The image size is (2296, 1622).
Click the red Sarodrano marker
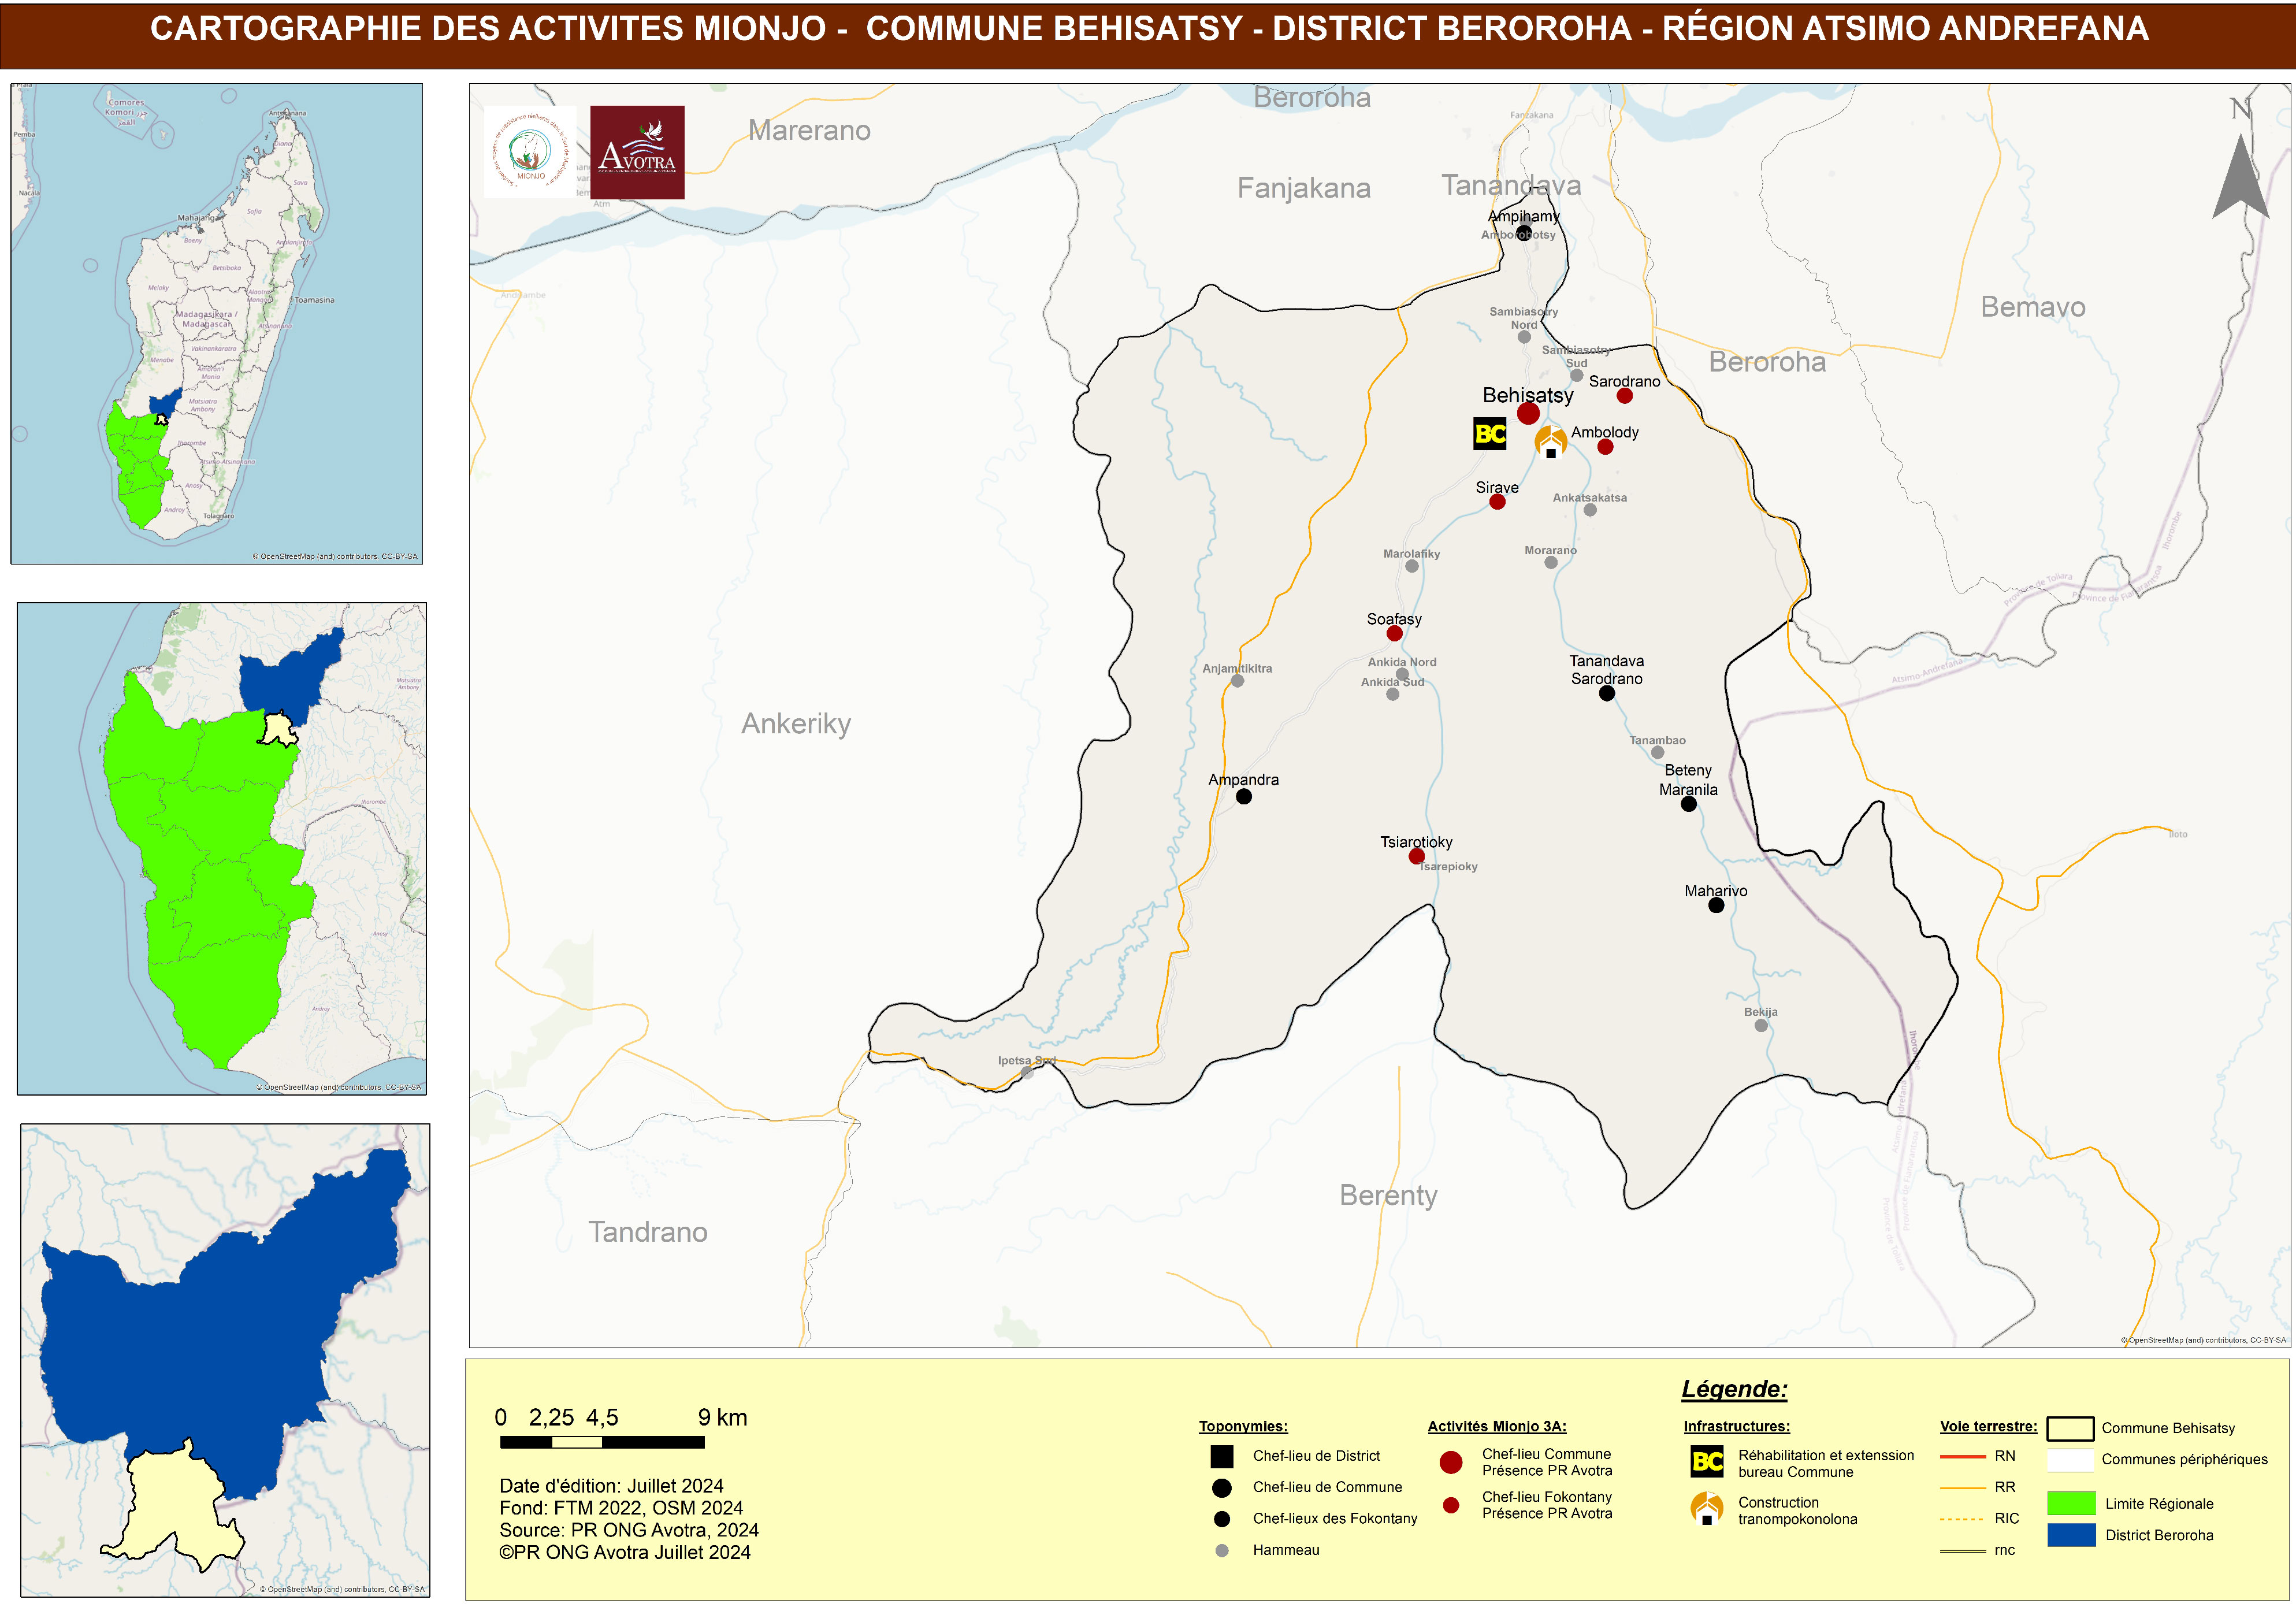1624,396
